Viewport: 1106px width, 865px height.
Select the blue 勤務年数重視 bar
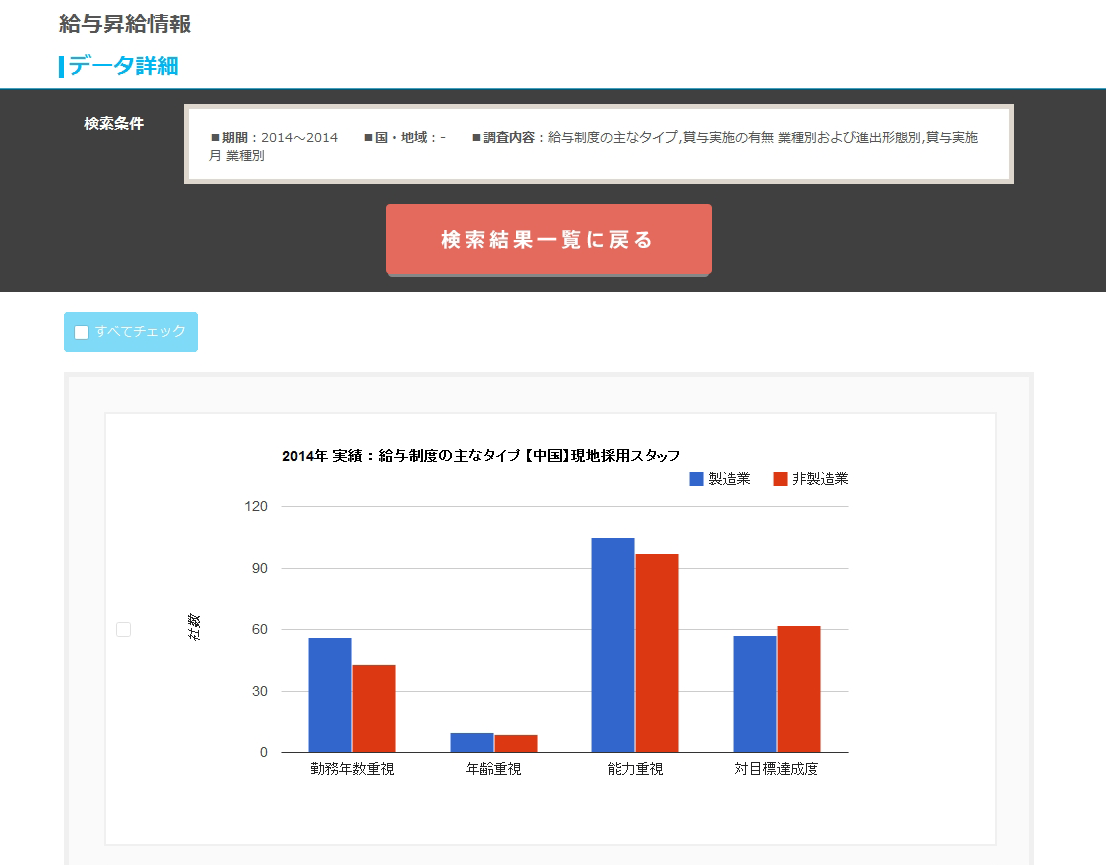330,695
